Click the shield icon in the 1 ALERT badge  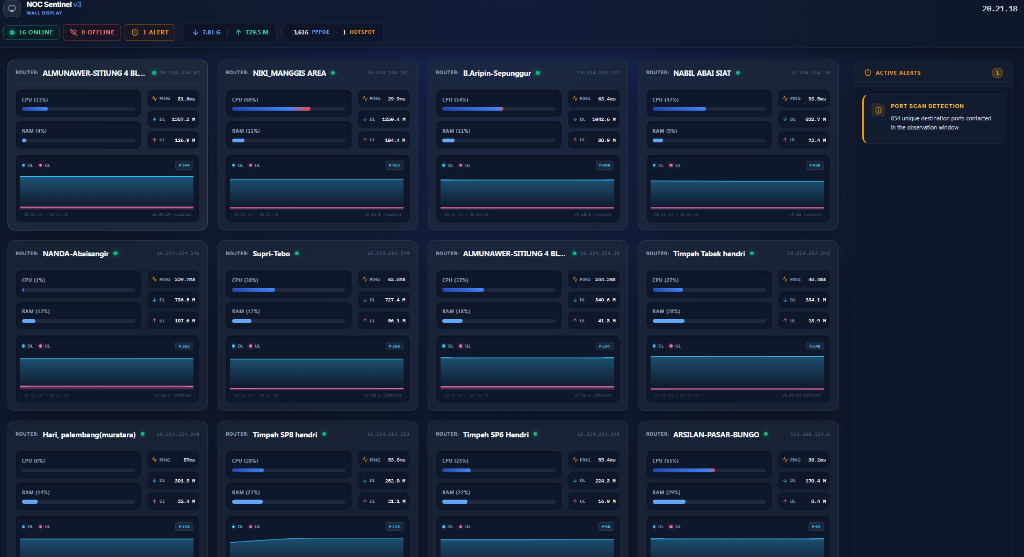[x=135, y=32]
